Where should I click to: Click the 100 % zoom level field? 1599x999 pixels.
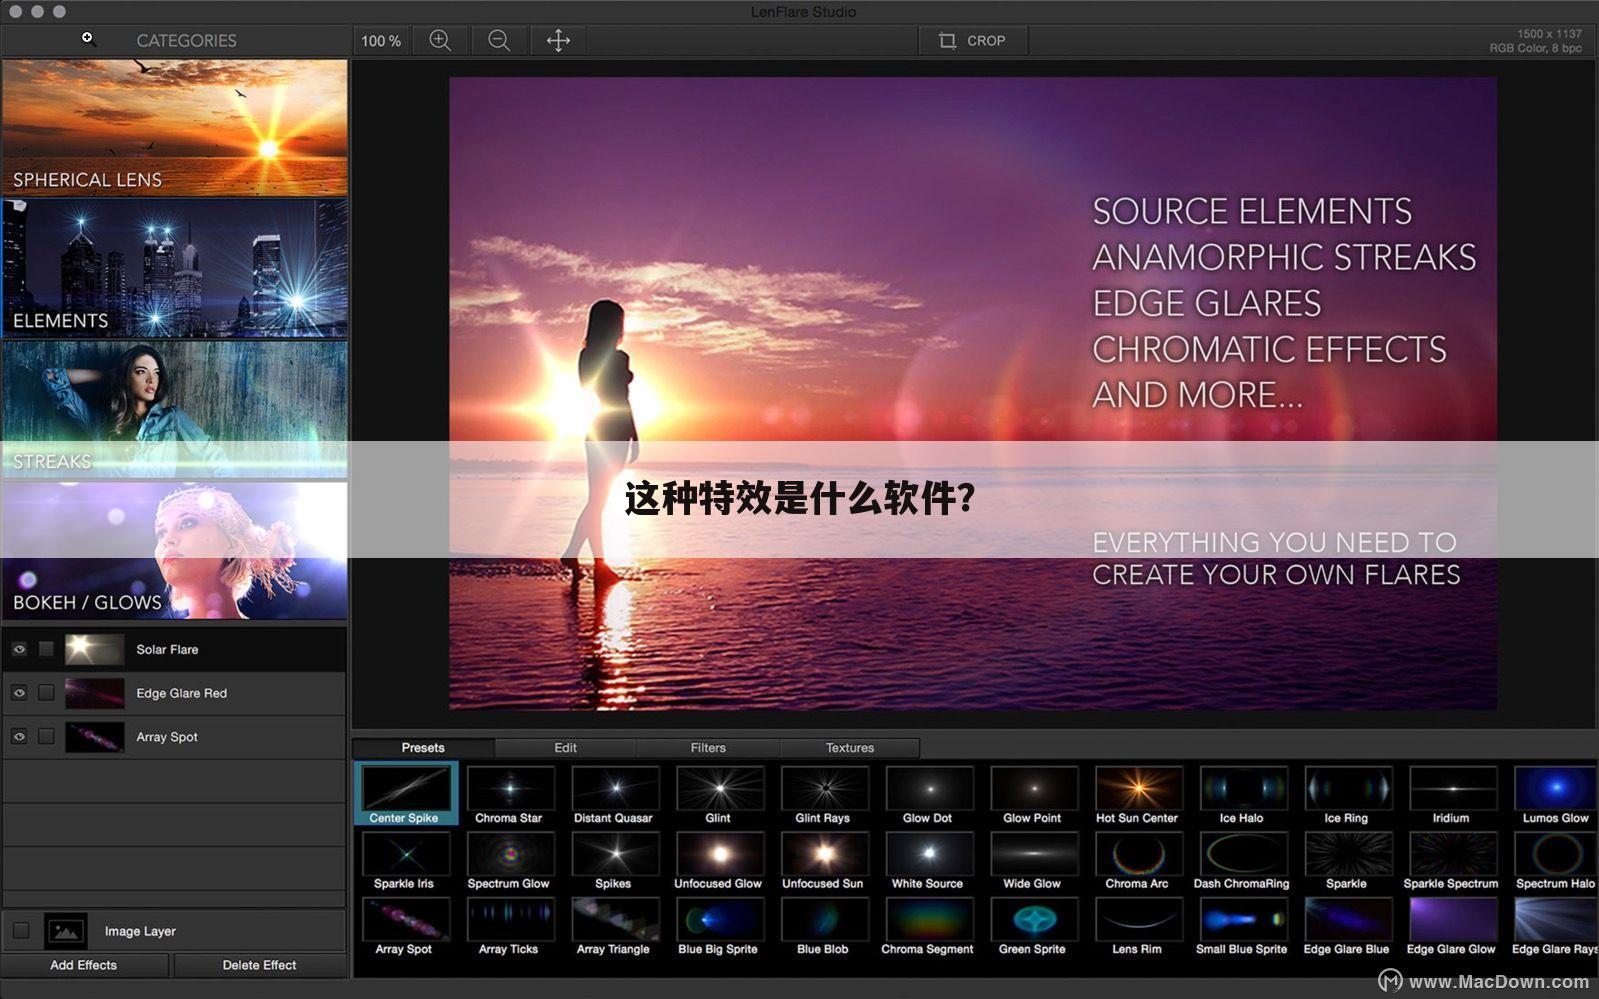381,41
